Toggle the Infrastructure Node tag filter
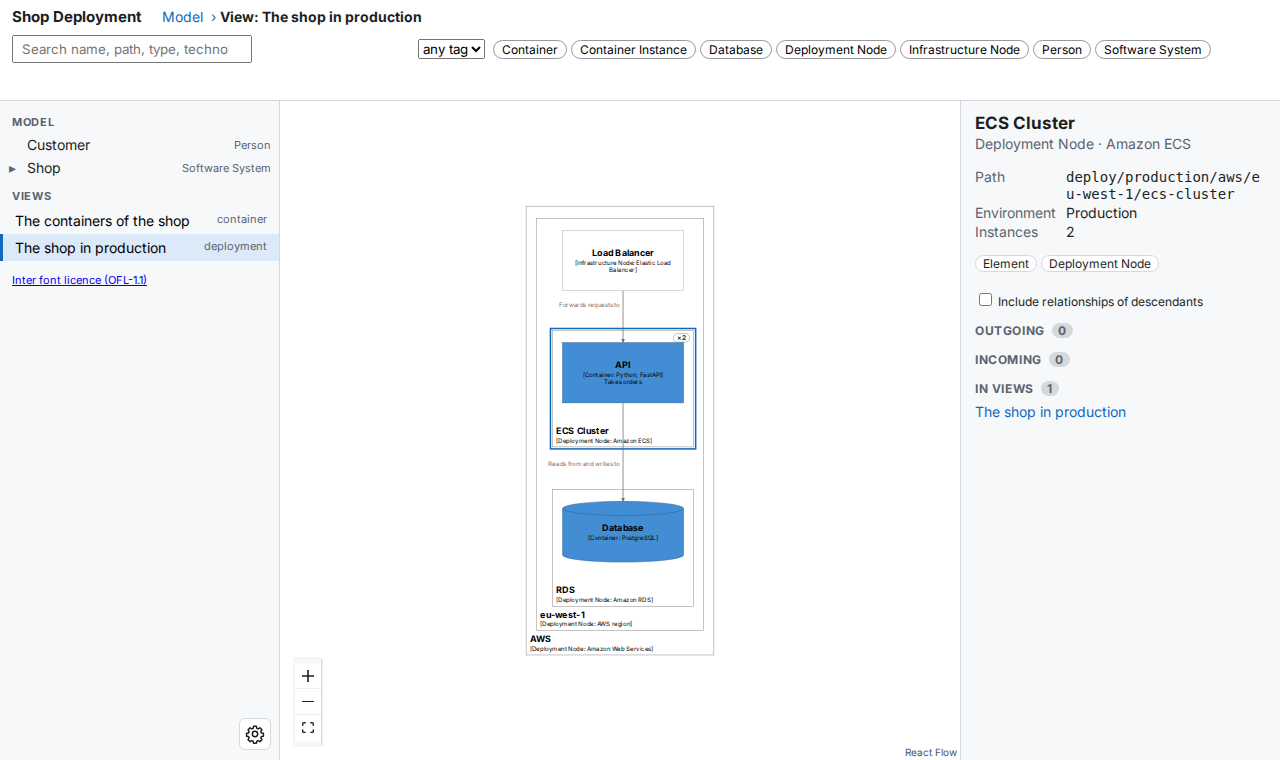The width and height of the screenshot is (1280, 760). coord(964,49)
